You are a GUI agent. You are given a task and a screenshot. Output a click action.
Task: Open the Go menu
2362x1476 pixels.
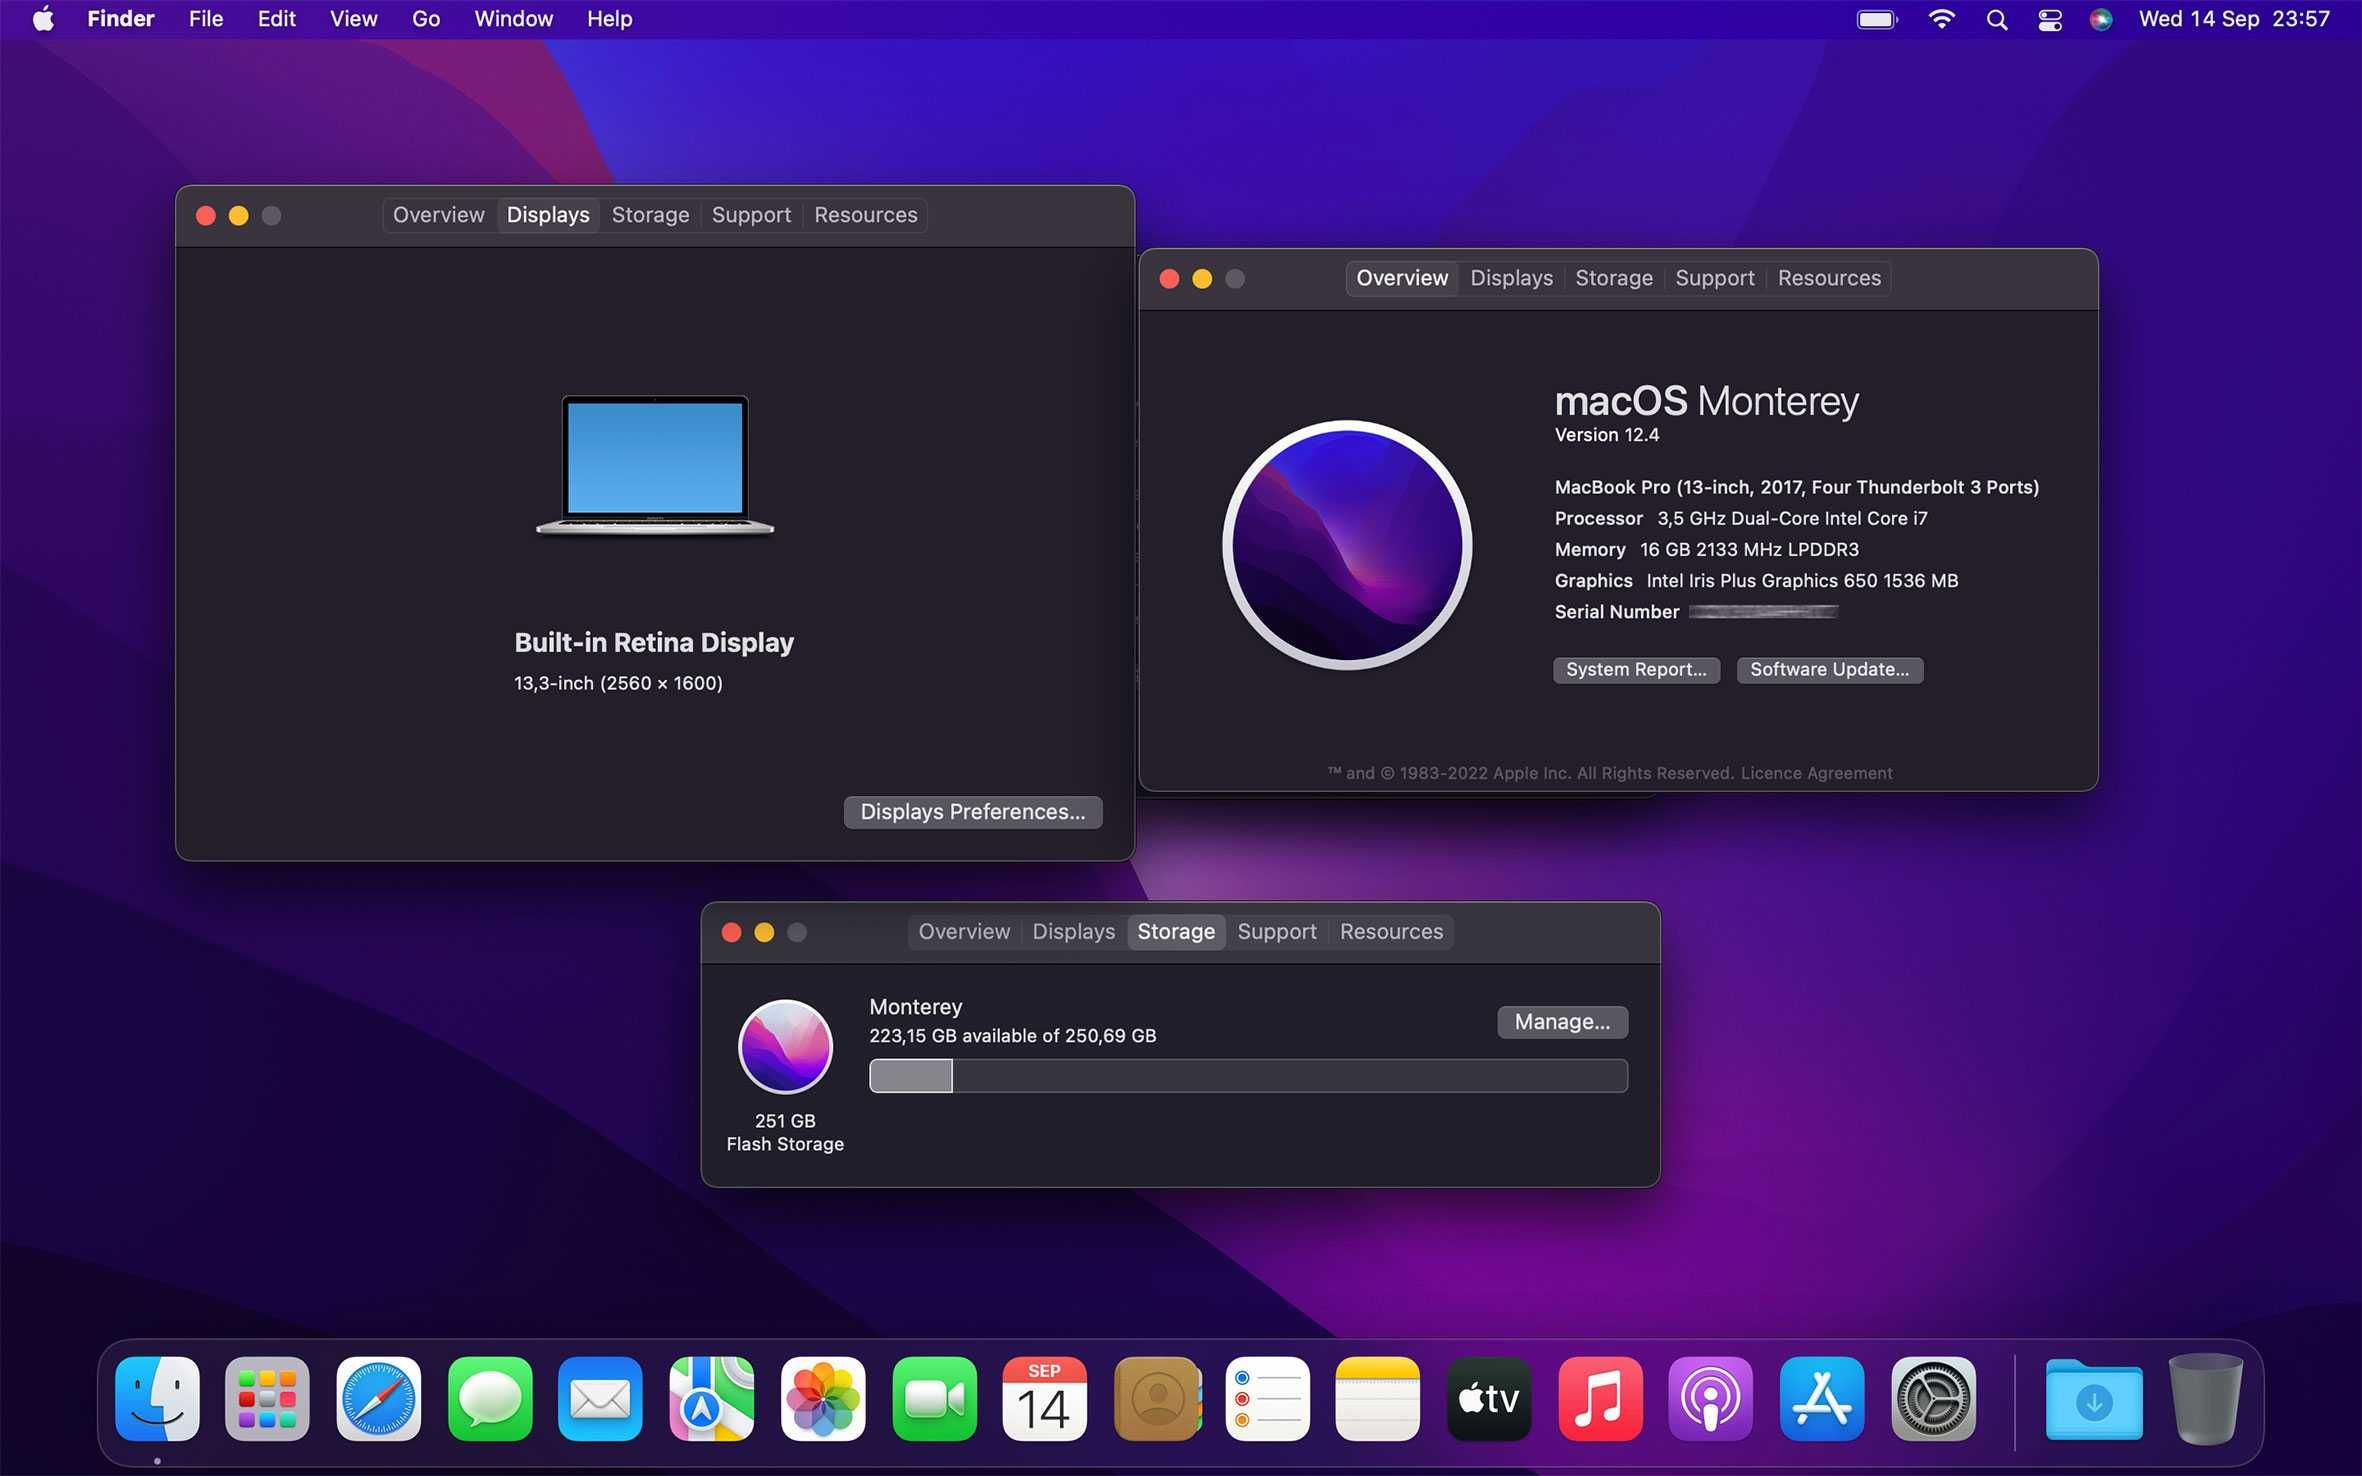coord(426,19)
